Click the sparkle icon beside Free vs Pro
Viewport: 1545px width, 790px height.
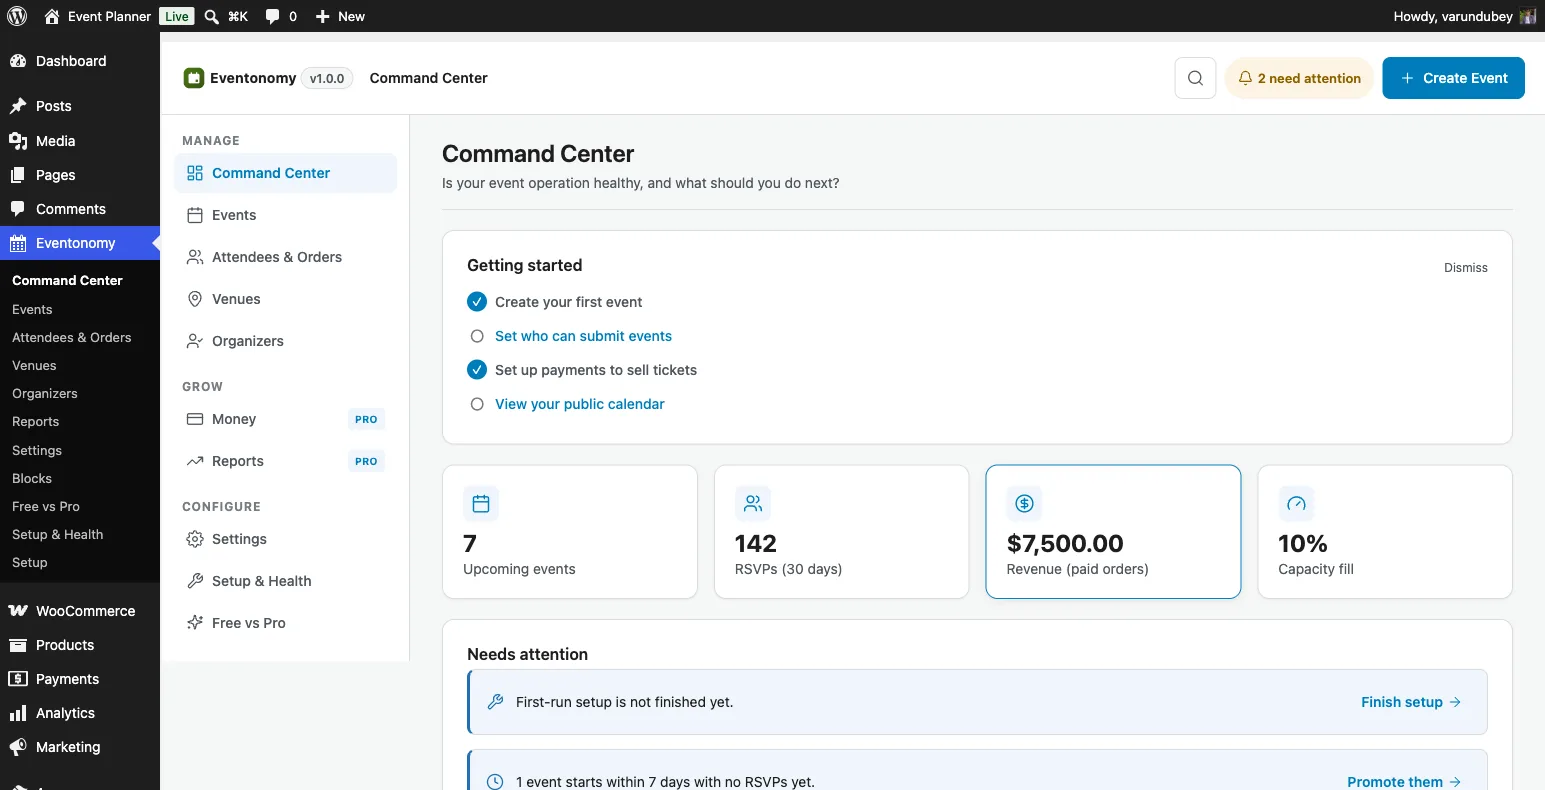click(x=195, y=623)
